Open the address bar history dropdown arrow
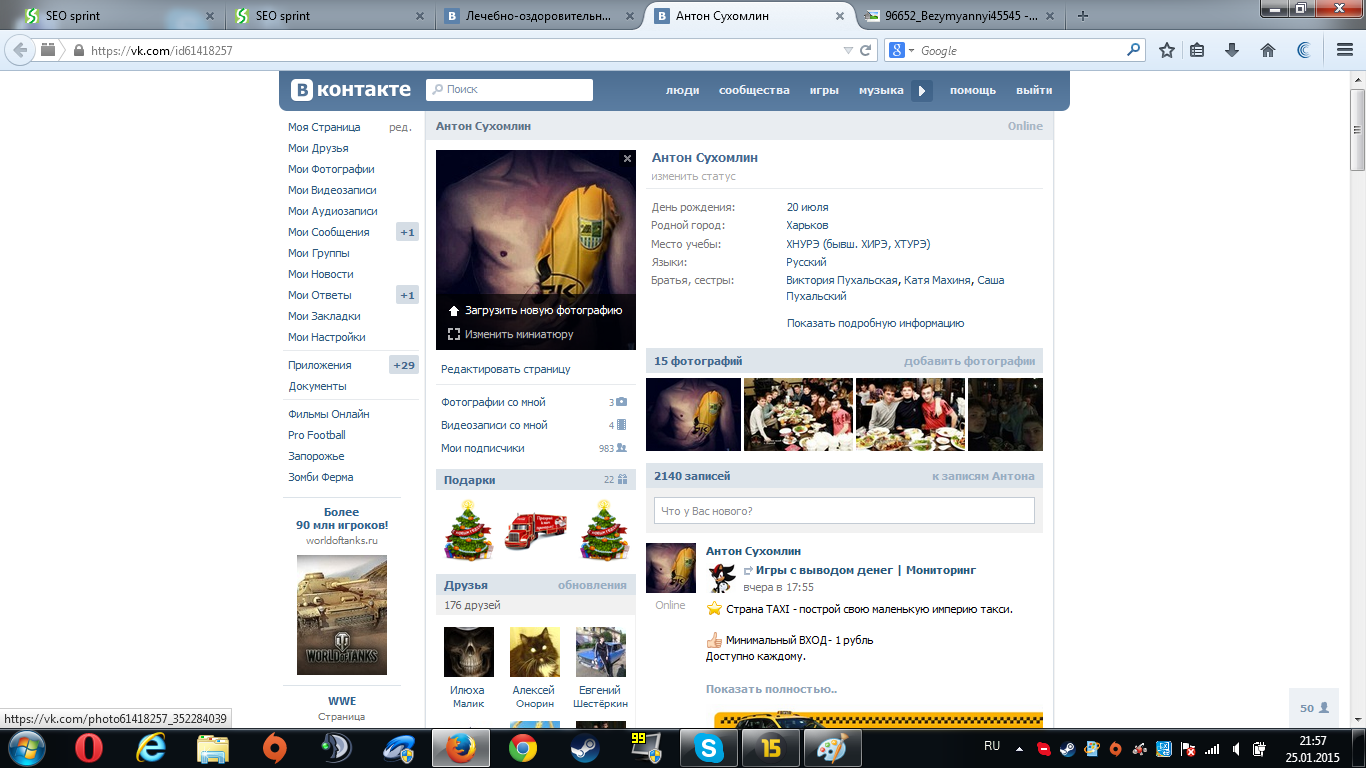The height and width of the screenshot is (768, 1366). (848, 50)
